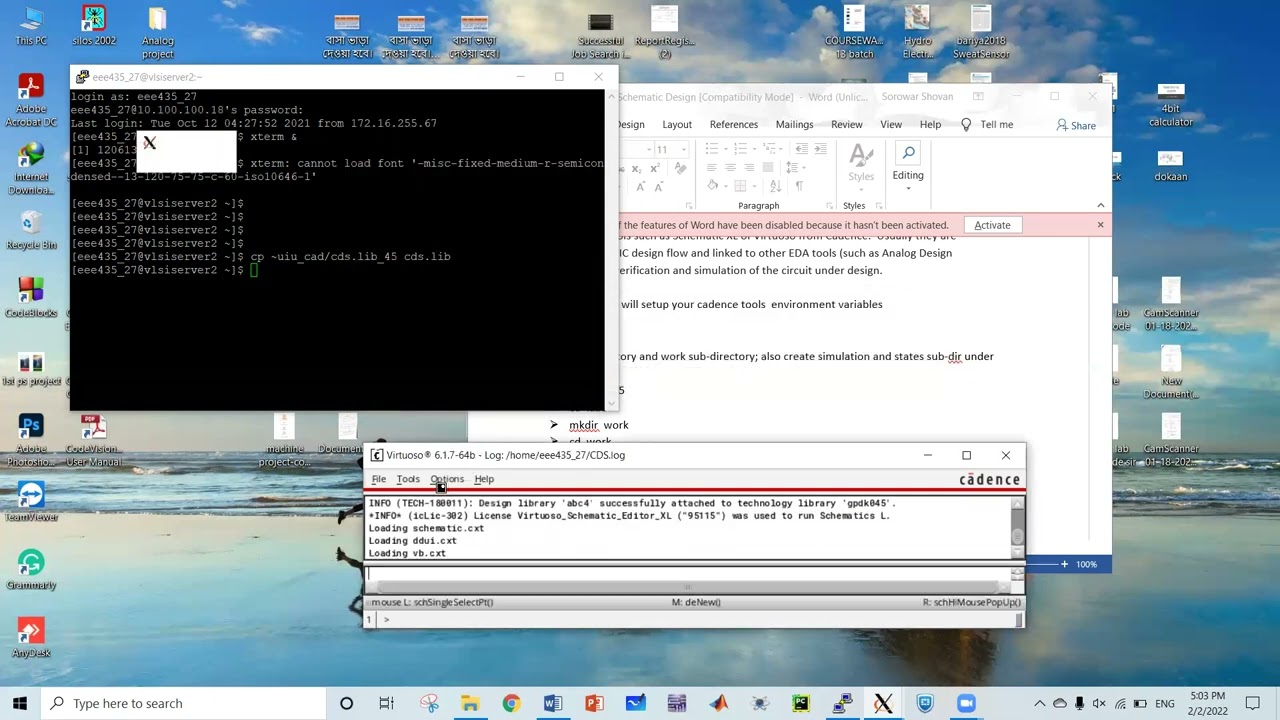Open Google Chrome from the taskbar

[511, 703]
